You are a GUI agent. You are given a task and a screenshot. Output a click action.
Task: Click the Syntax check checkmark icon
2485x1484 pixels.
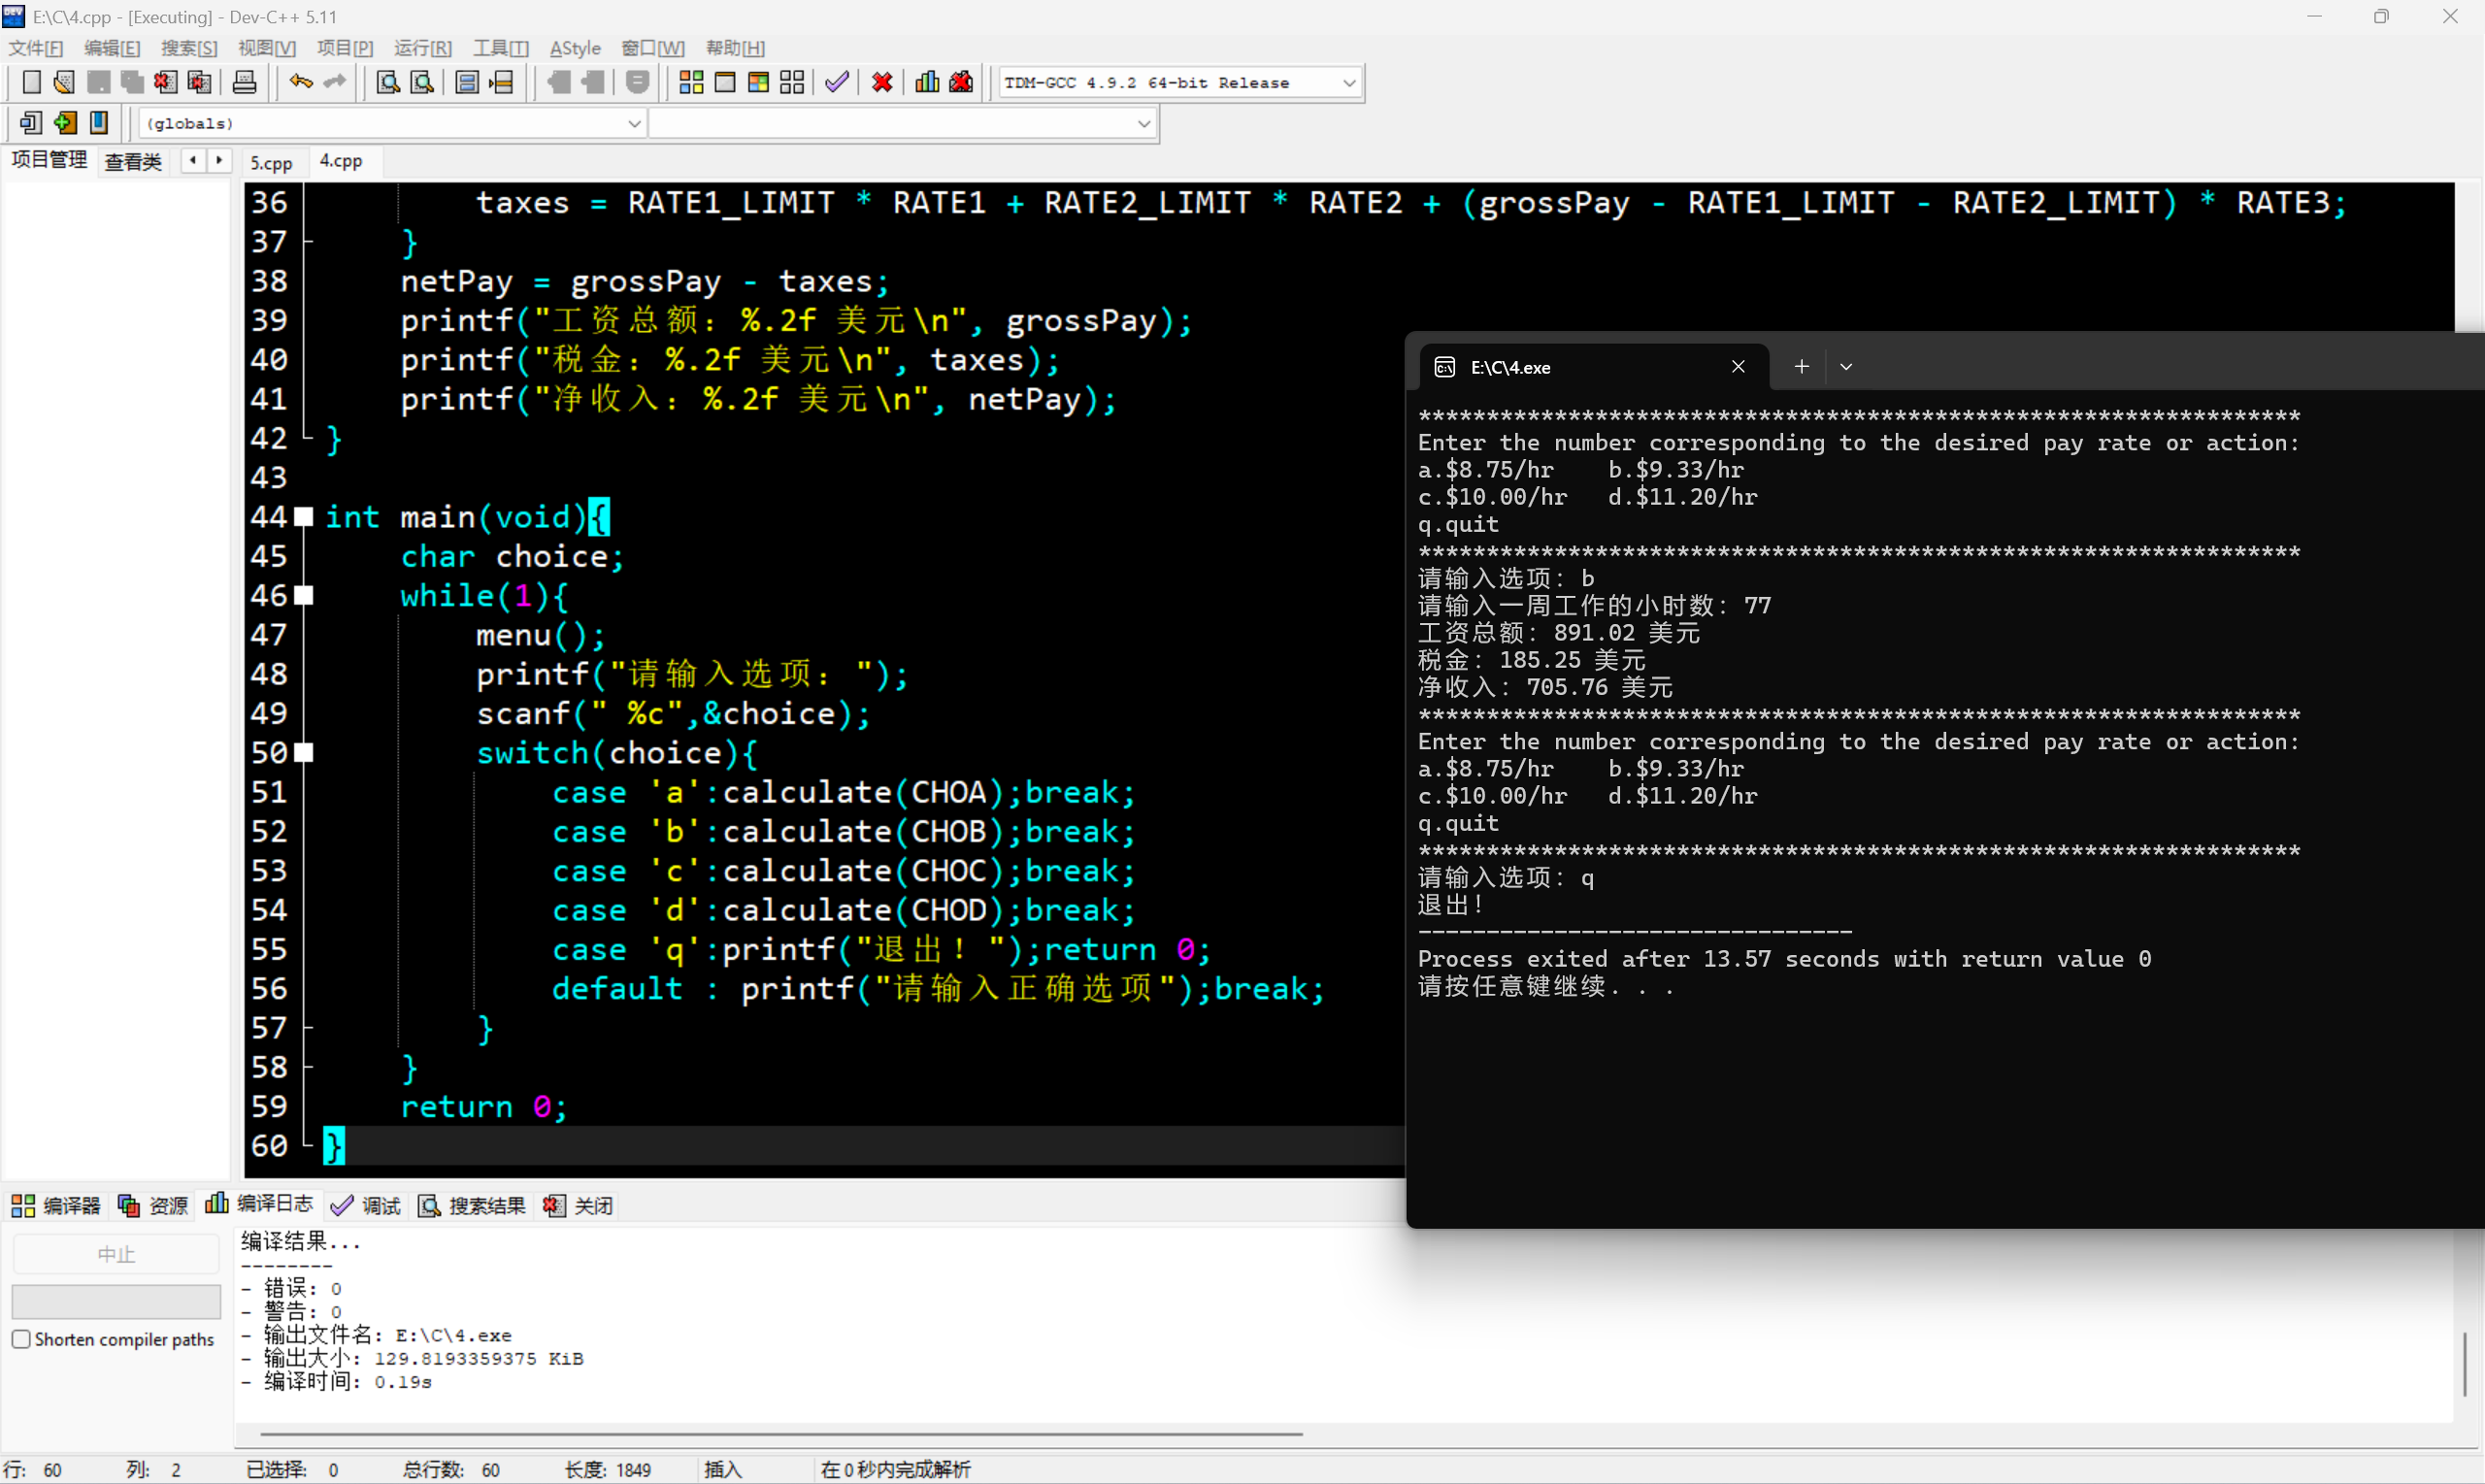click(837, 83)
